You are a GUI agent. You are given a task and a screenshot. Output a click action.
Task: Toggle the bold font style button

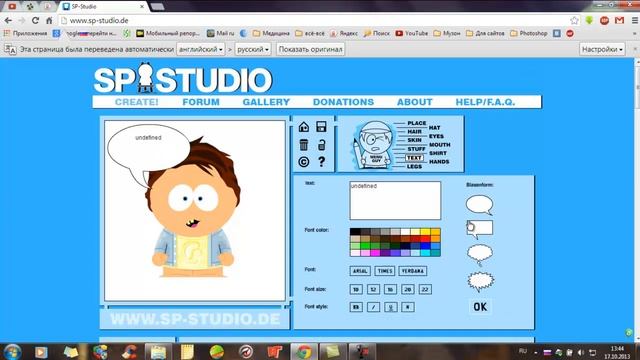pos(356,307)
